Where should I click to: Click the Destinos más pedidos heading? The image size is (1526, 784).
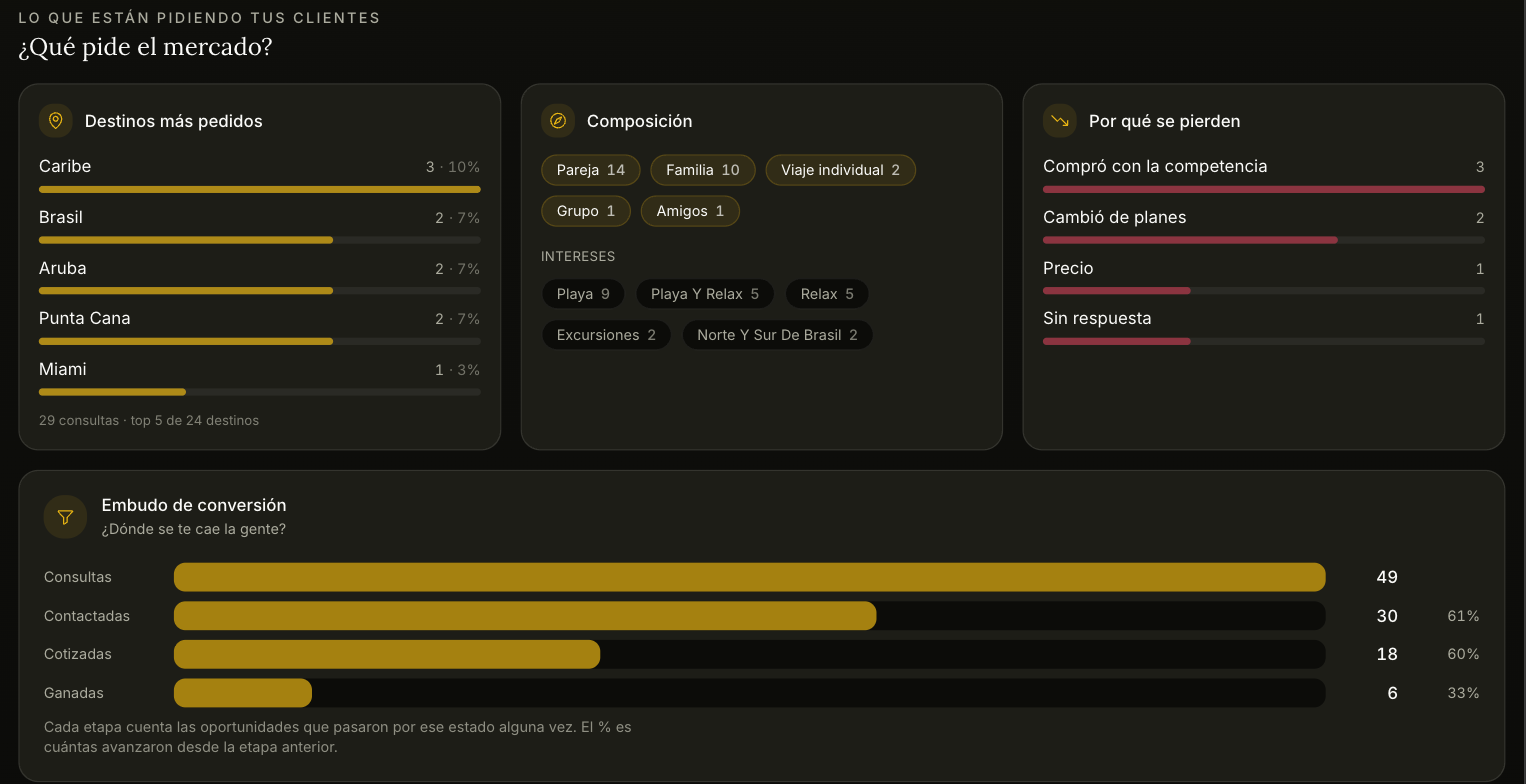point(174,121)
